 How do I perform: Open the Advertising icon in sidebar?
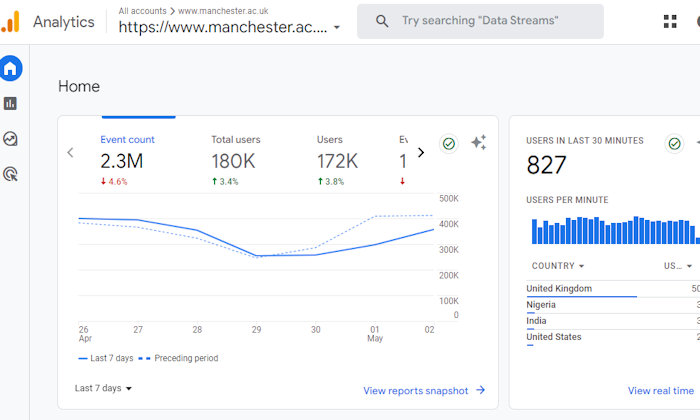(x=10, y=174)
